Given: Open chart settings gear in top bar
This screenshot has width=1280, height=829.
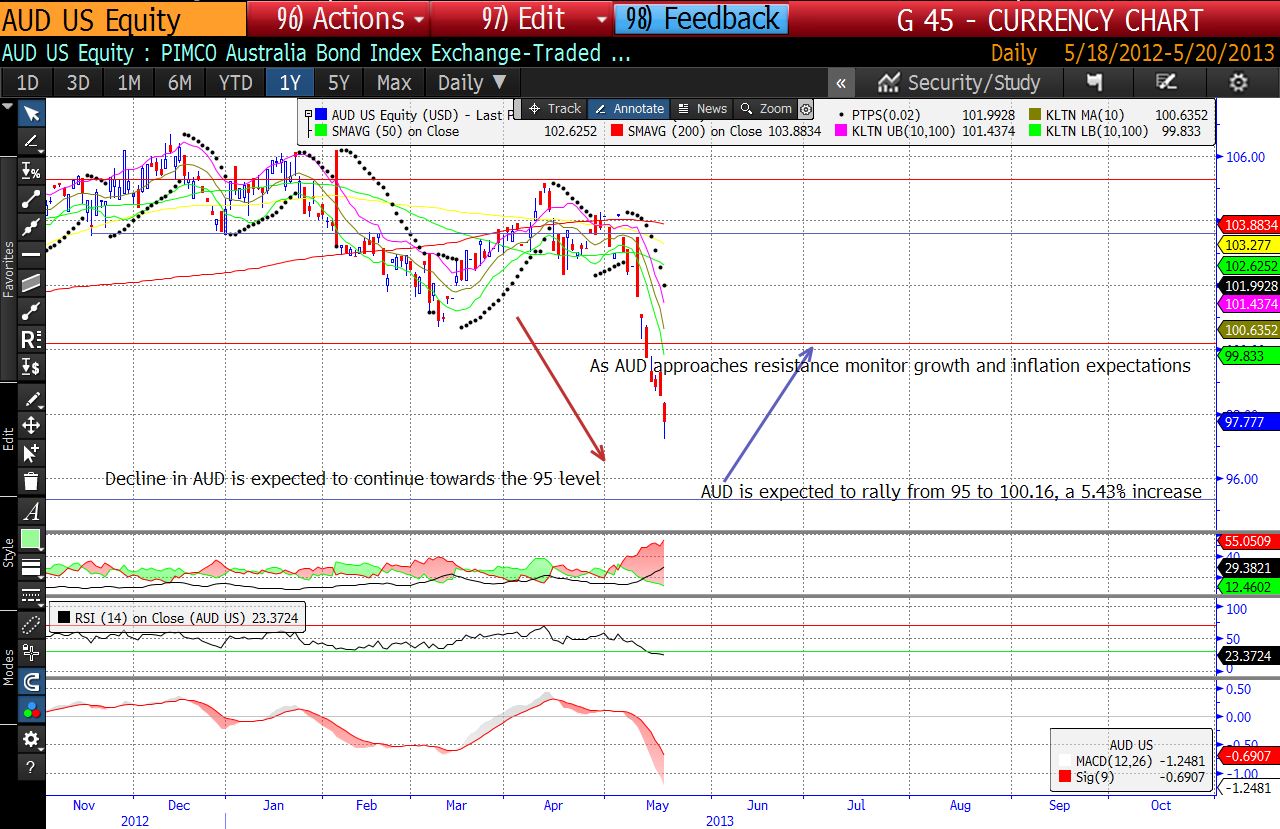Looking at the screenshot, I should [x=1238, y=83].
